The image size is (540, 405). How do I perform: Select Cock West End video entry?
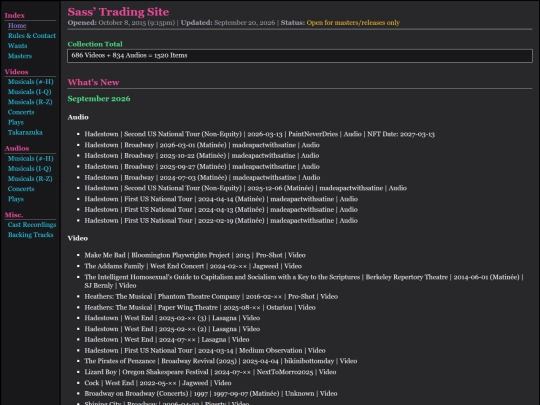pyautogui.click(x=158, y=383)
